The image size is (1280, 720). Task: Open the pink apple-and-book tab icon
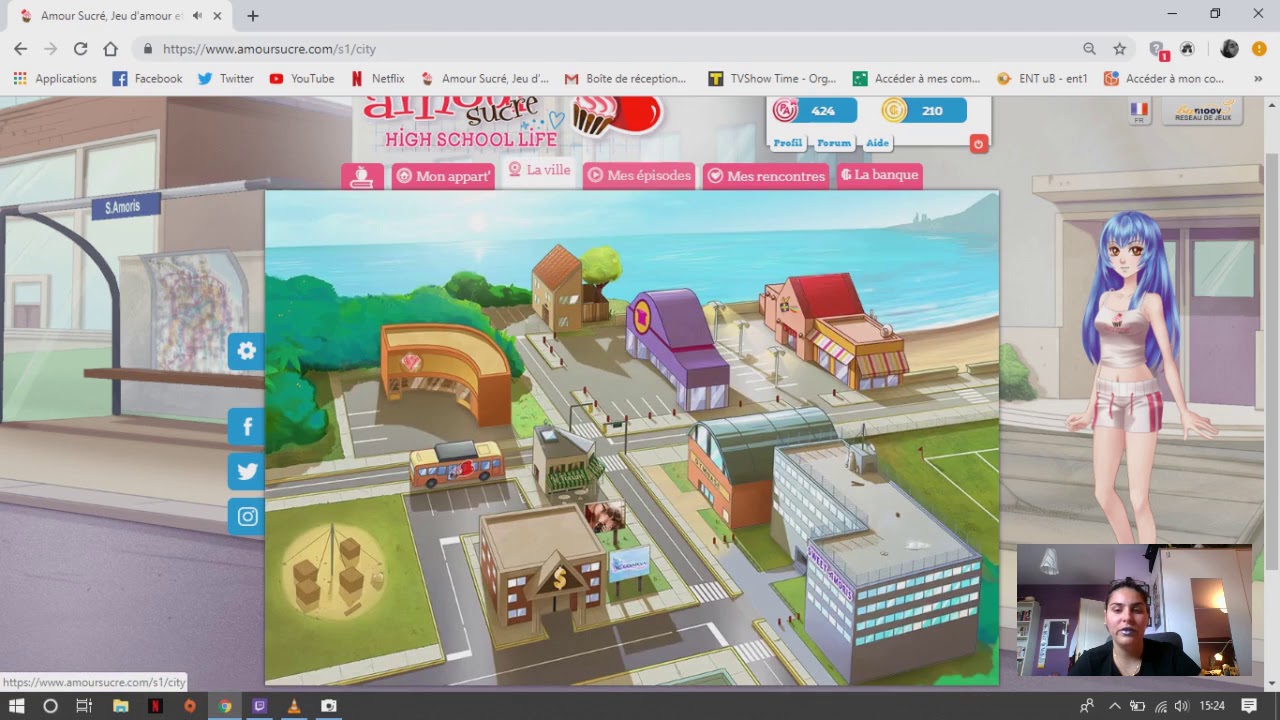pos(362,176)
